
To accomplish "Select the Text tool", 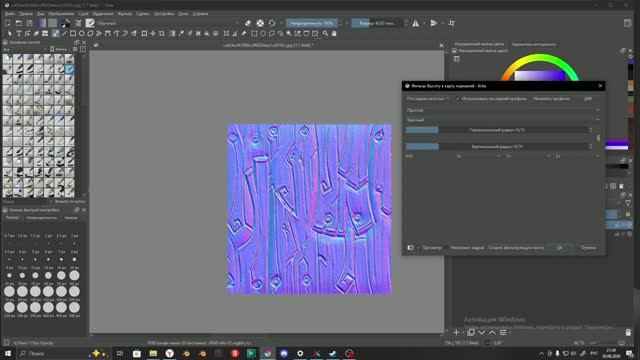I will (x=19, y=33).
